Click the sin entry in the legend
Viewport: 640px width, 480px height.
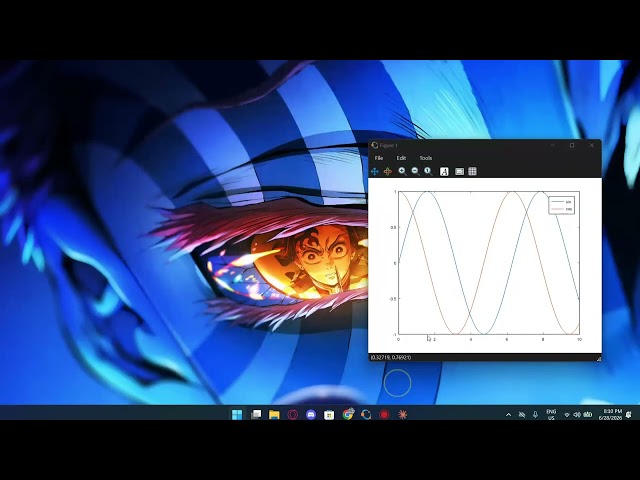[562, 202]
